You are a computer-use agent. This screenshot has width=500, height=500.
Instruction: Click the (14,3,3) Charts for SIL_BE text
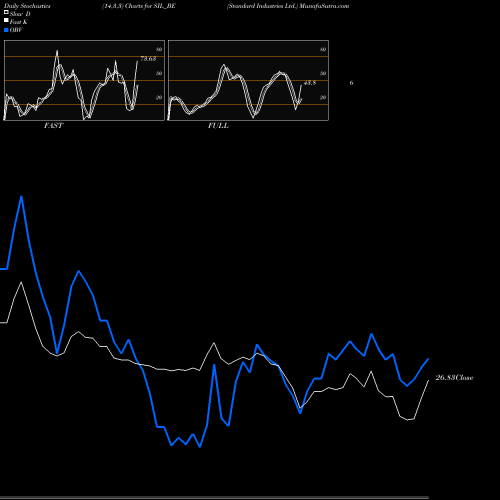tap(139, 6)
